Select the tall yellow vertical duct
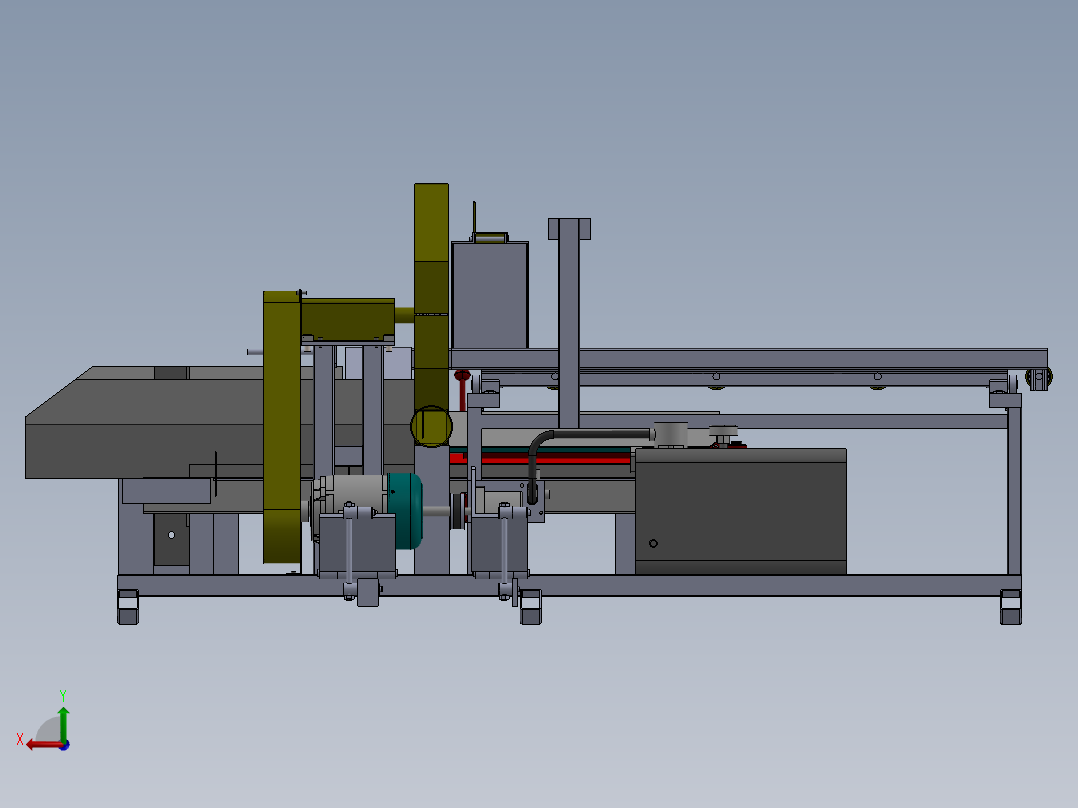The width and height of the screenshot is (1078, 808). tap(431, 296)
